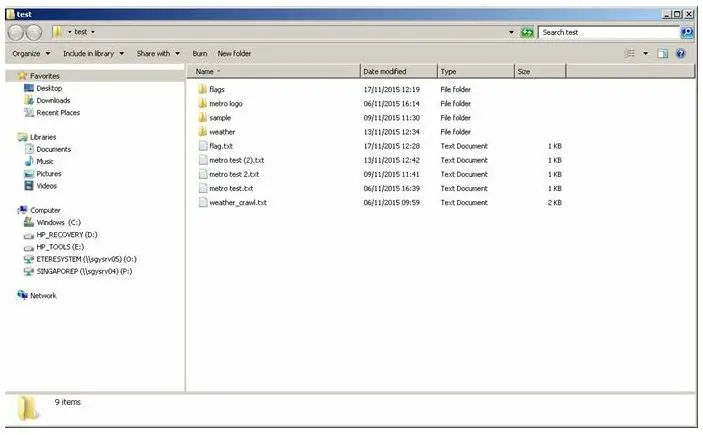703x435 pixels.
Task: Click inside the Search test field
Action: pos(605,32)
